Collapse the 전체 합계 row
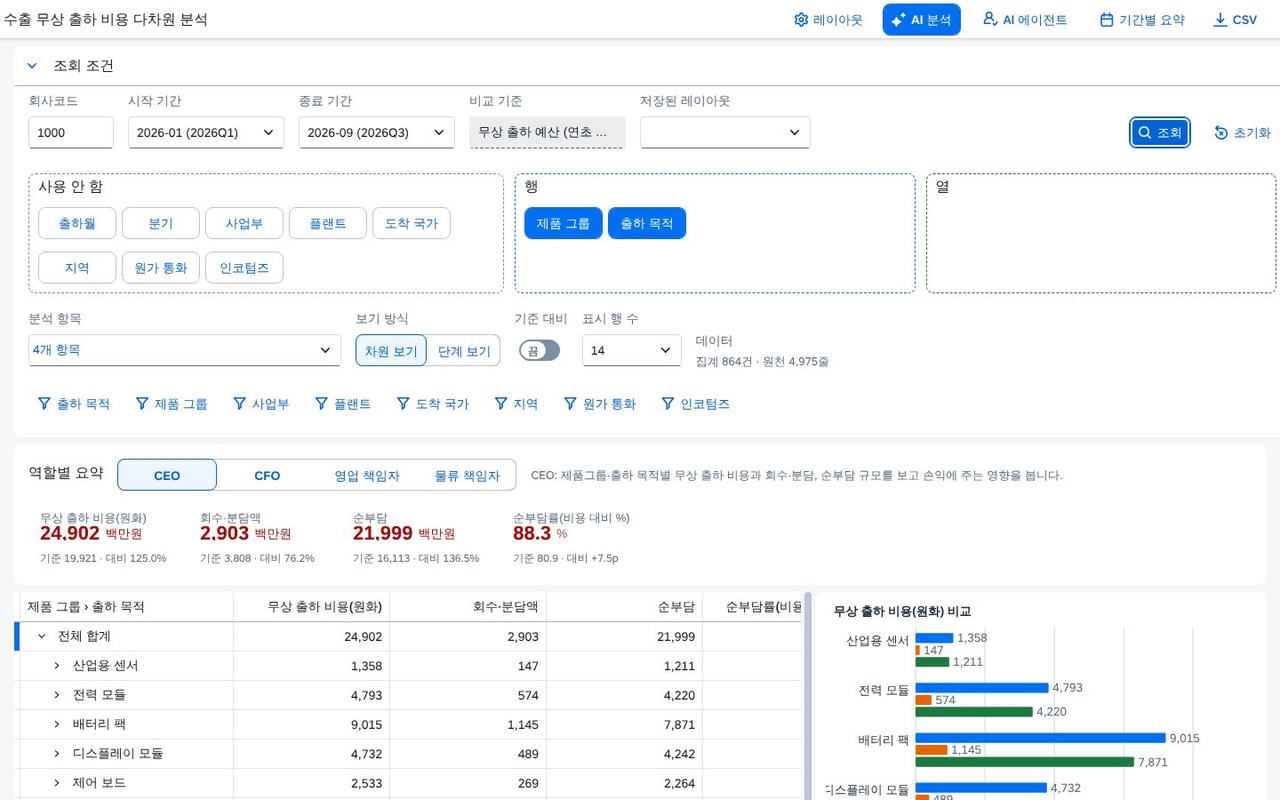 (x=42, y=636)
